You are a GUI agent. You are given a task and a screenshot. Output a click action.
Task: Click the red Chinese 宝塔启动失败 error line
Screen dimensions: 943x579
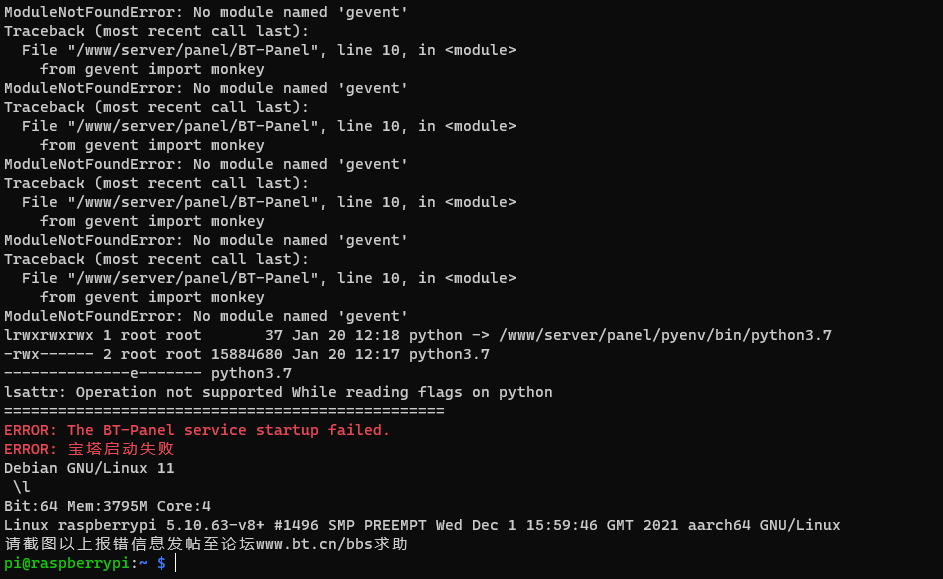tap(89, 449)
